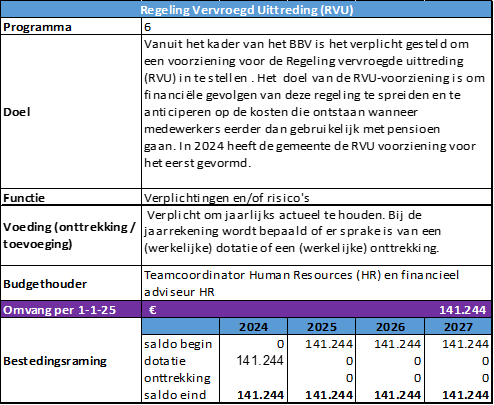The height and width of the screenshot is (405, 494).
Task: Select the dotatie value 141.244 for 2024
Action: coord(260,361)
